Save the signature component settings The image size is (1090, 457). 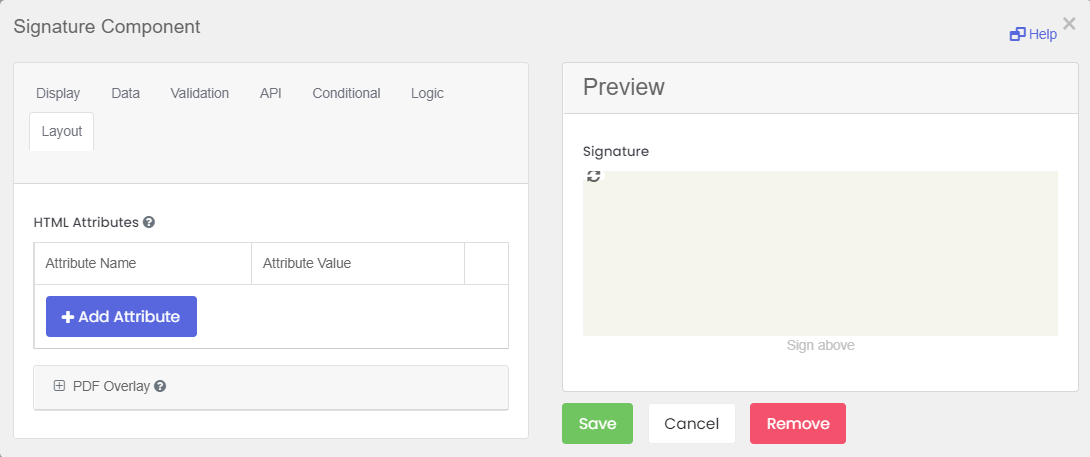pyautogui.click(x=598, y=424)
